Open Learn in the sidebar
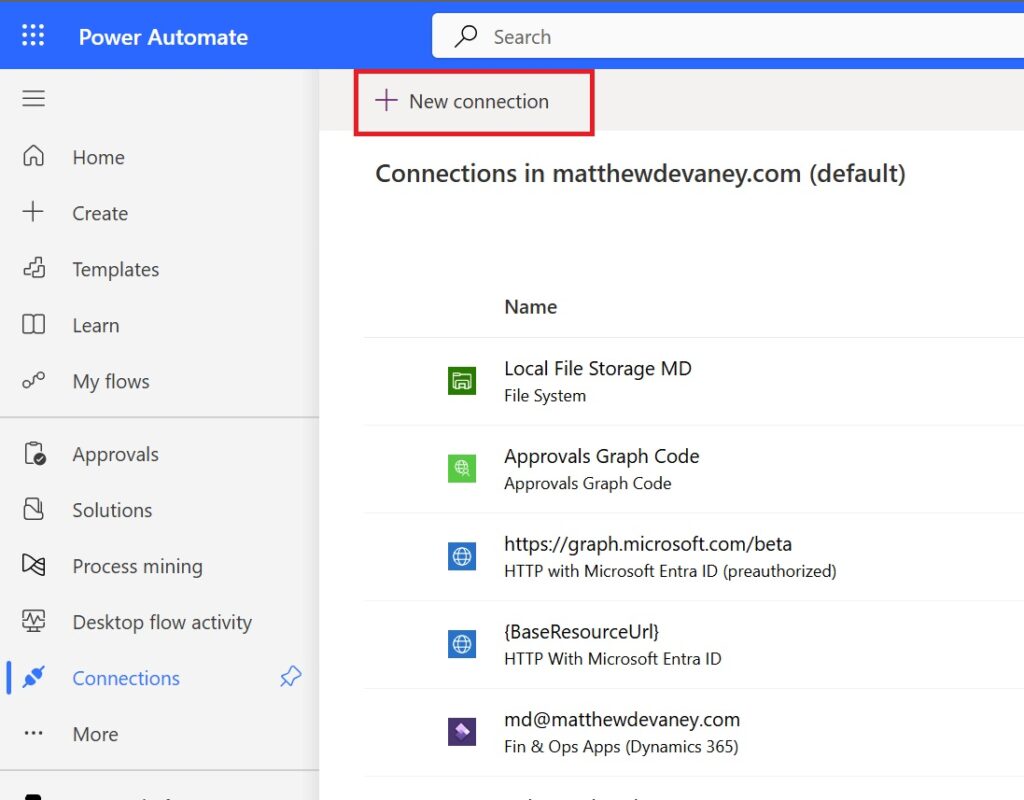Image resolution: width=1024 pixels, height=800 pixels. 96,325
